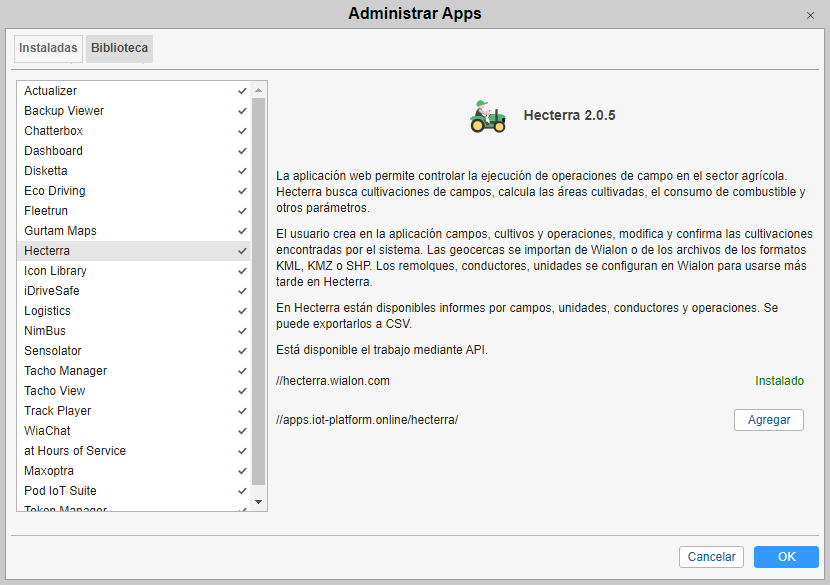Select NimBus app entry
The width and height of the screenshot is (830, 585).
pyautogui.click(x=133, y=331)
